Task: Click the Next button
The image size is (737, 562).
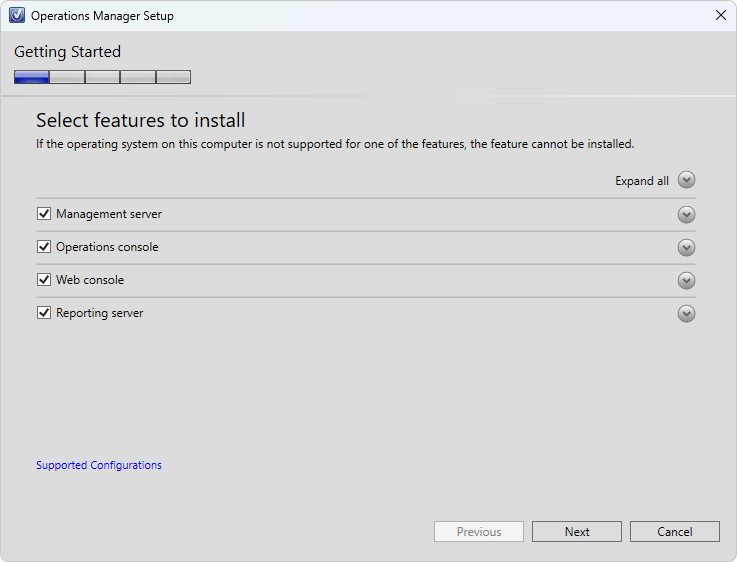Action: click(577, 531)
